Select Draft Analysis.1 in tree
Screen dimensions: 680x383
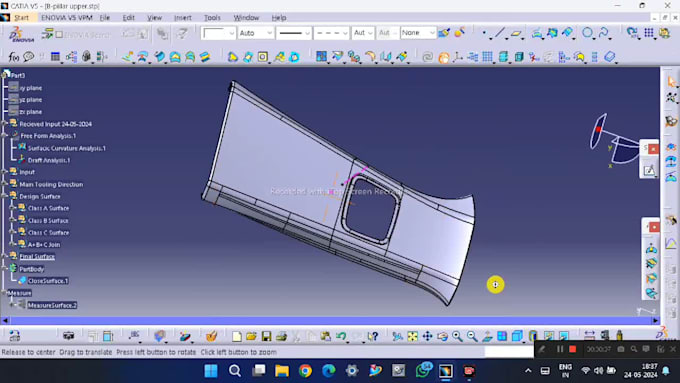[x=49, y=160]
